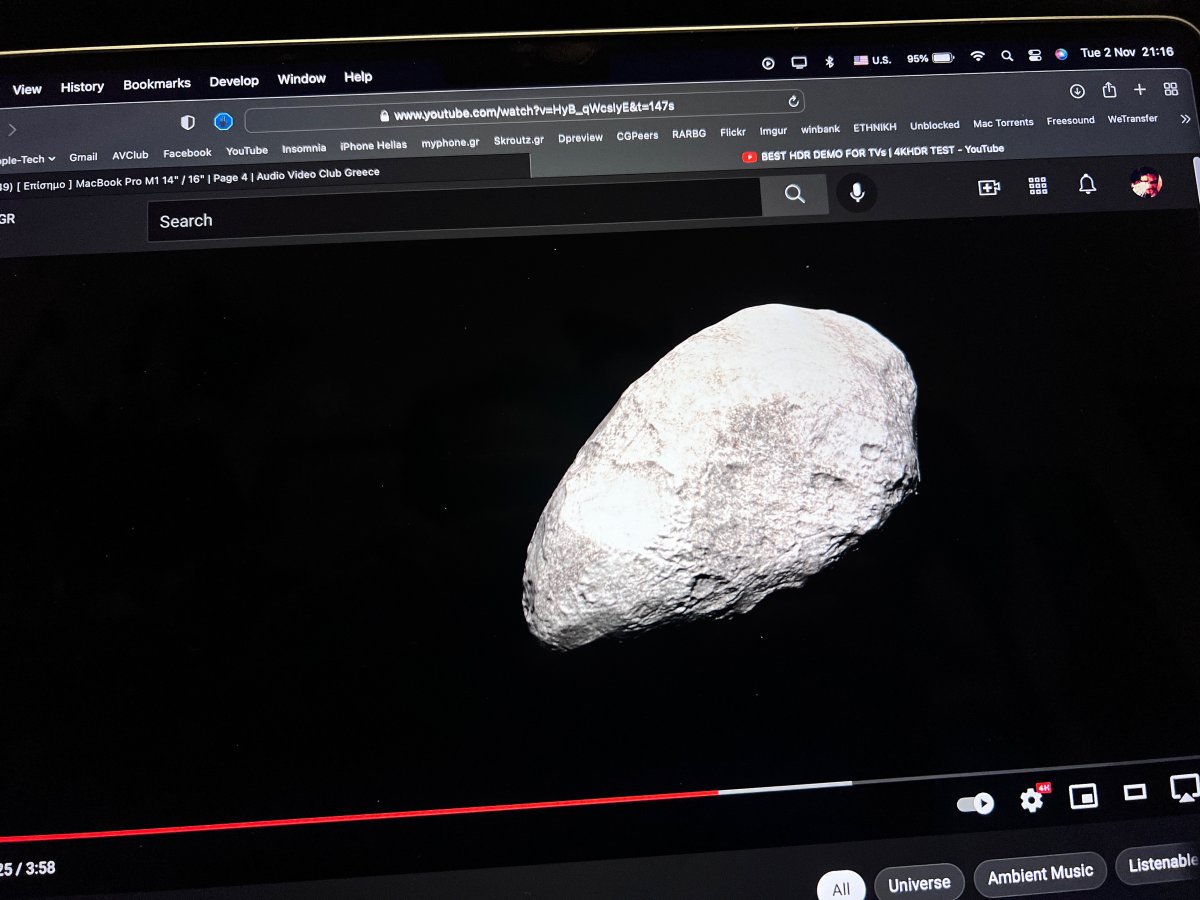The height and width of the screenshot is (900, 1200).
Task: Open the Freesound bookmark link
Action: point(1070,121)
